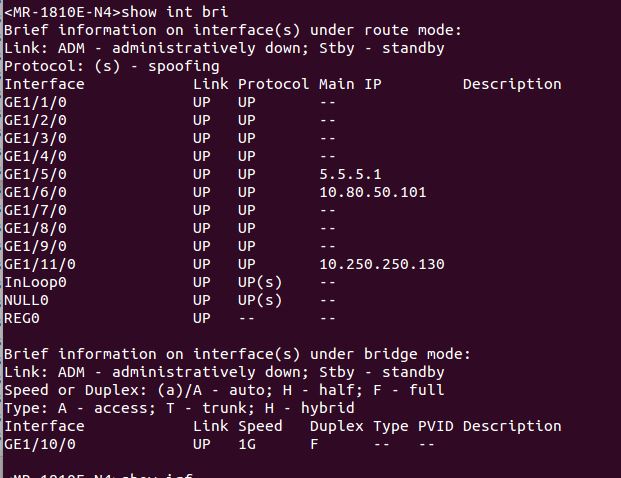The width and height of the screenshot is (621, 478).
Task: Click the GE1/9/0 interface name
Action: tap(36, 246)
